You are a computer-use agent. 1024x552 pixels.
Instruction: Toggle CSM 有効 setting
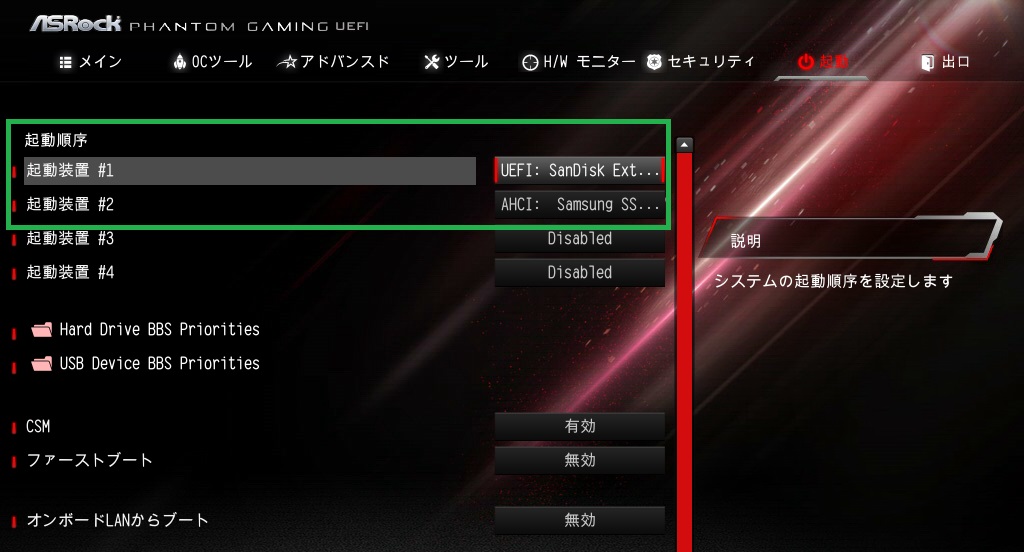click(x=579, y=427)
